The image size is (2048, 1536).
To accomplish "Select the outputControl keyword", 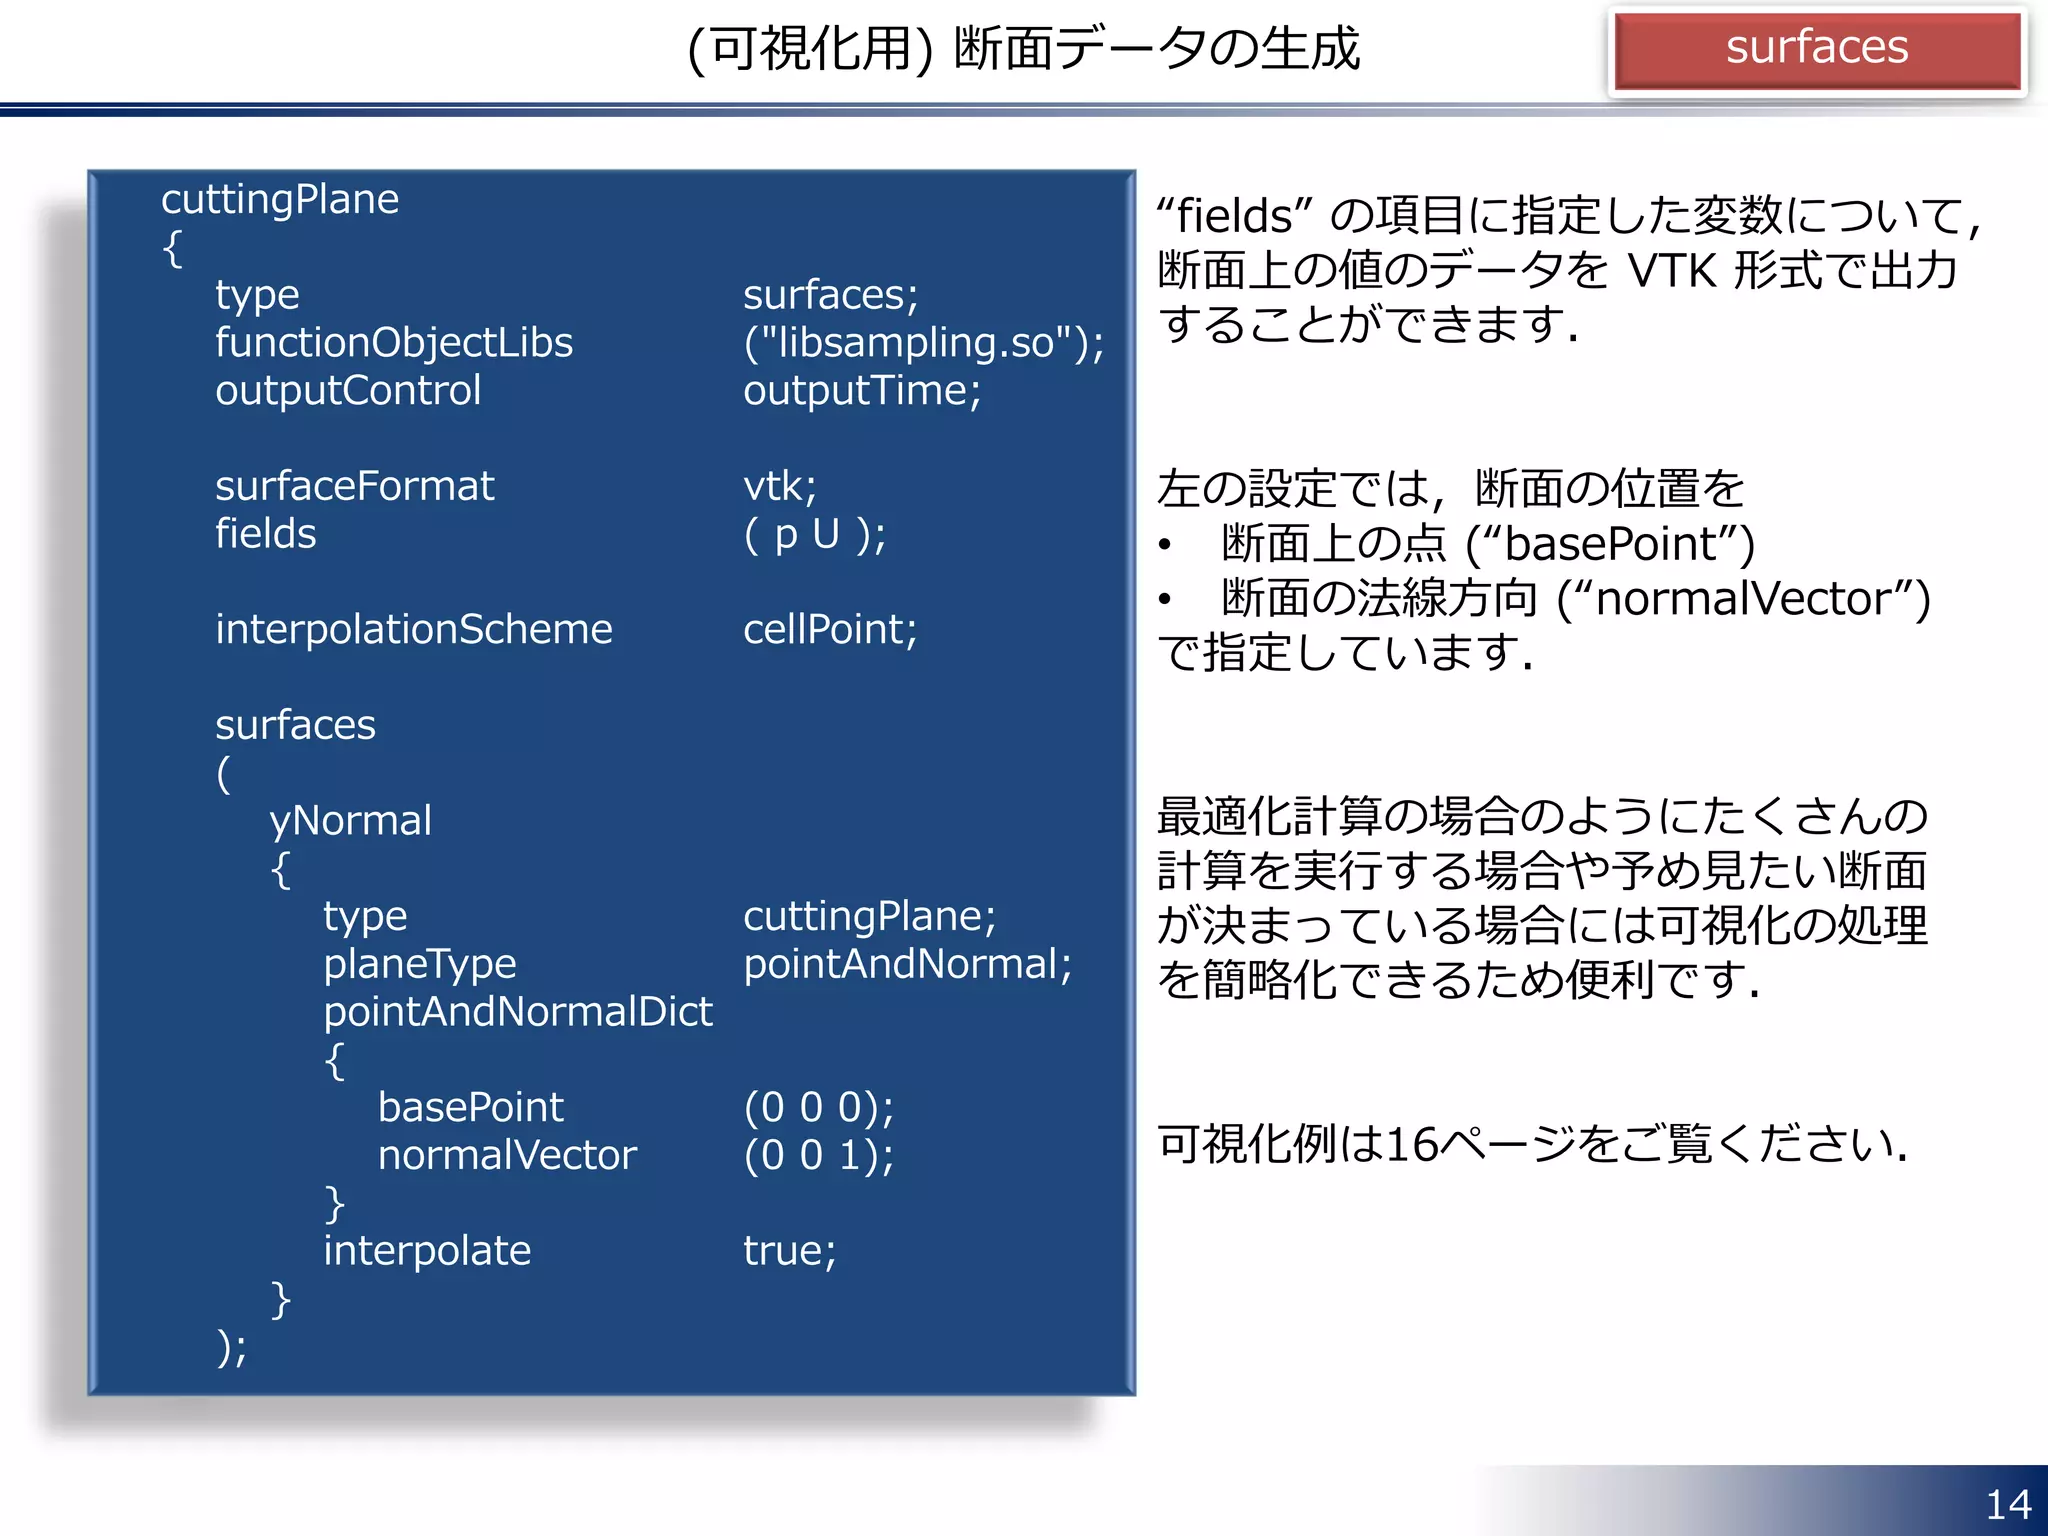I will tap(348, 390).
